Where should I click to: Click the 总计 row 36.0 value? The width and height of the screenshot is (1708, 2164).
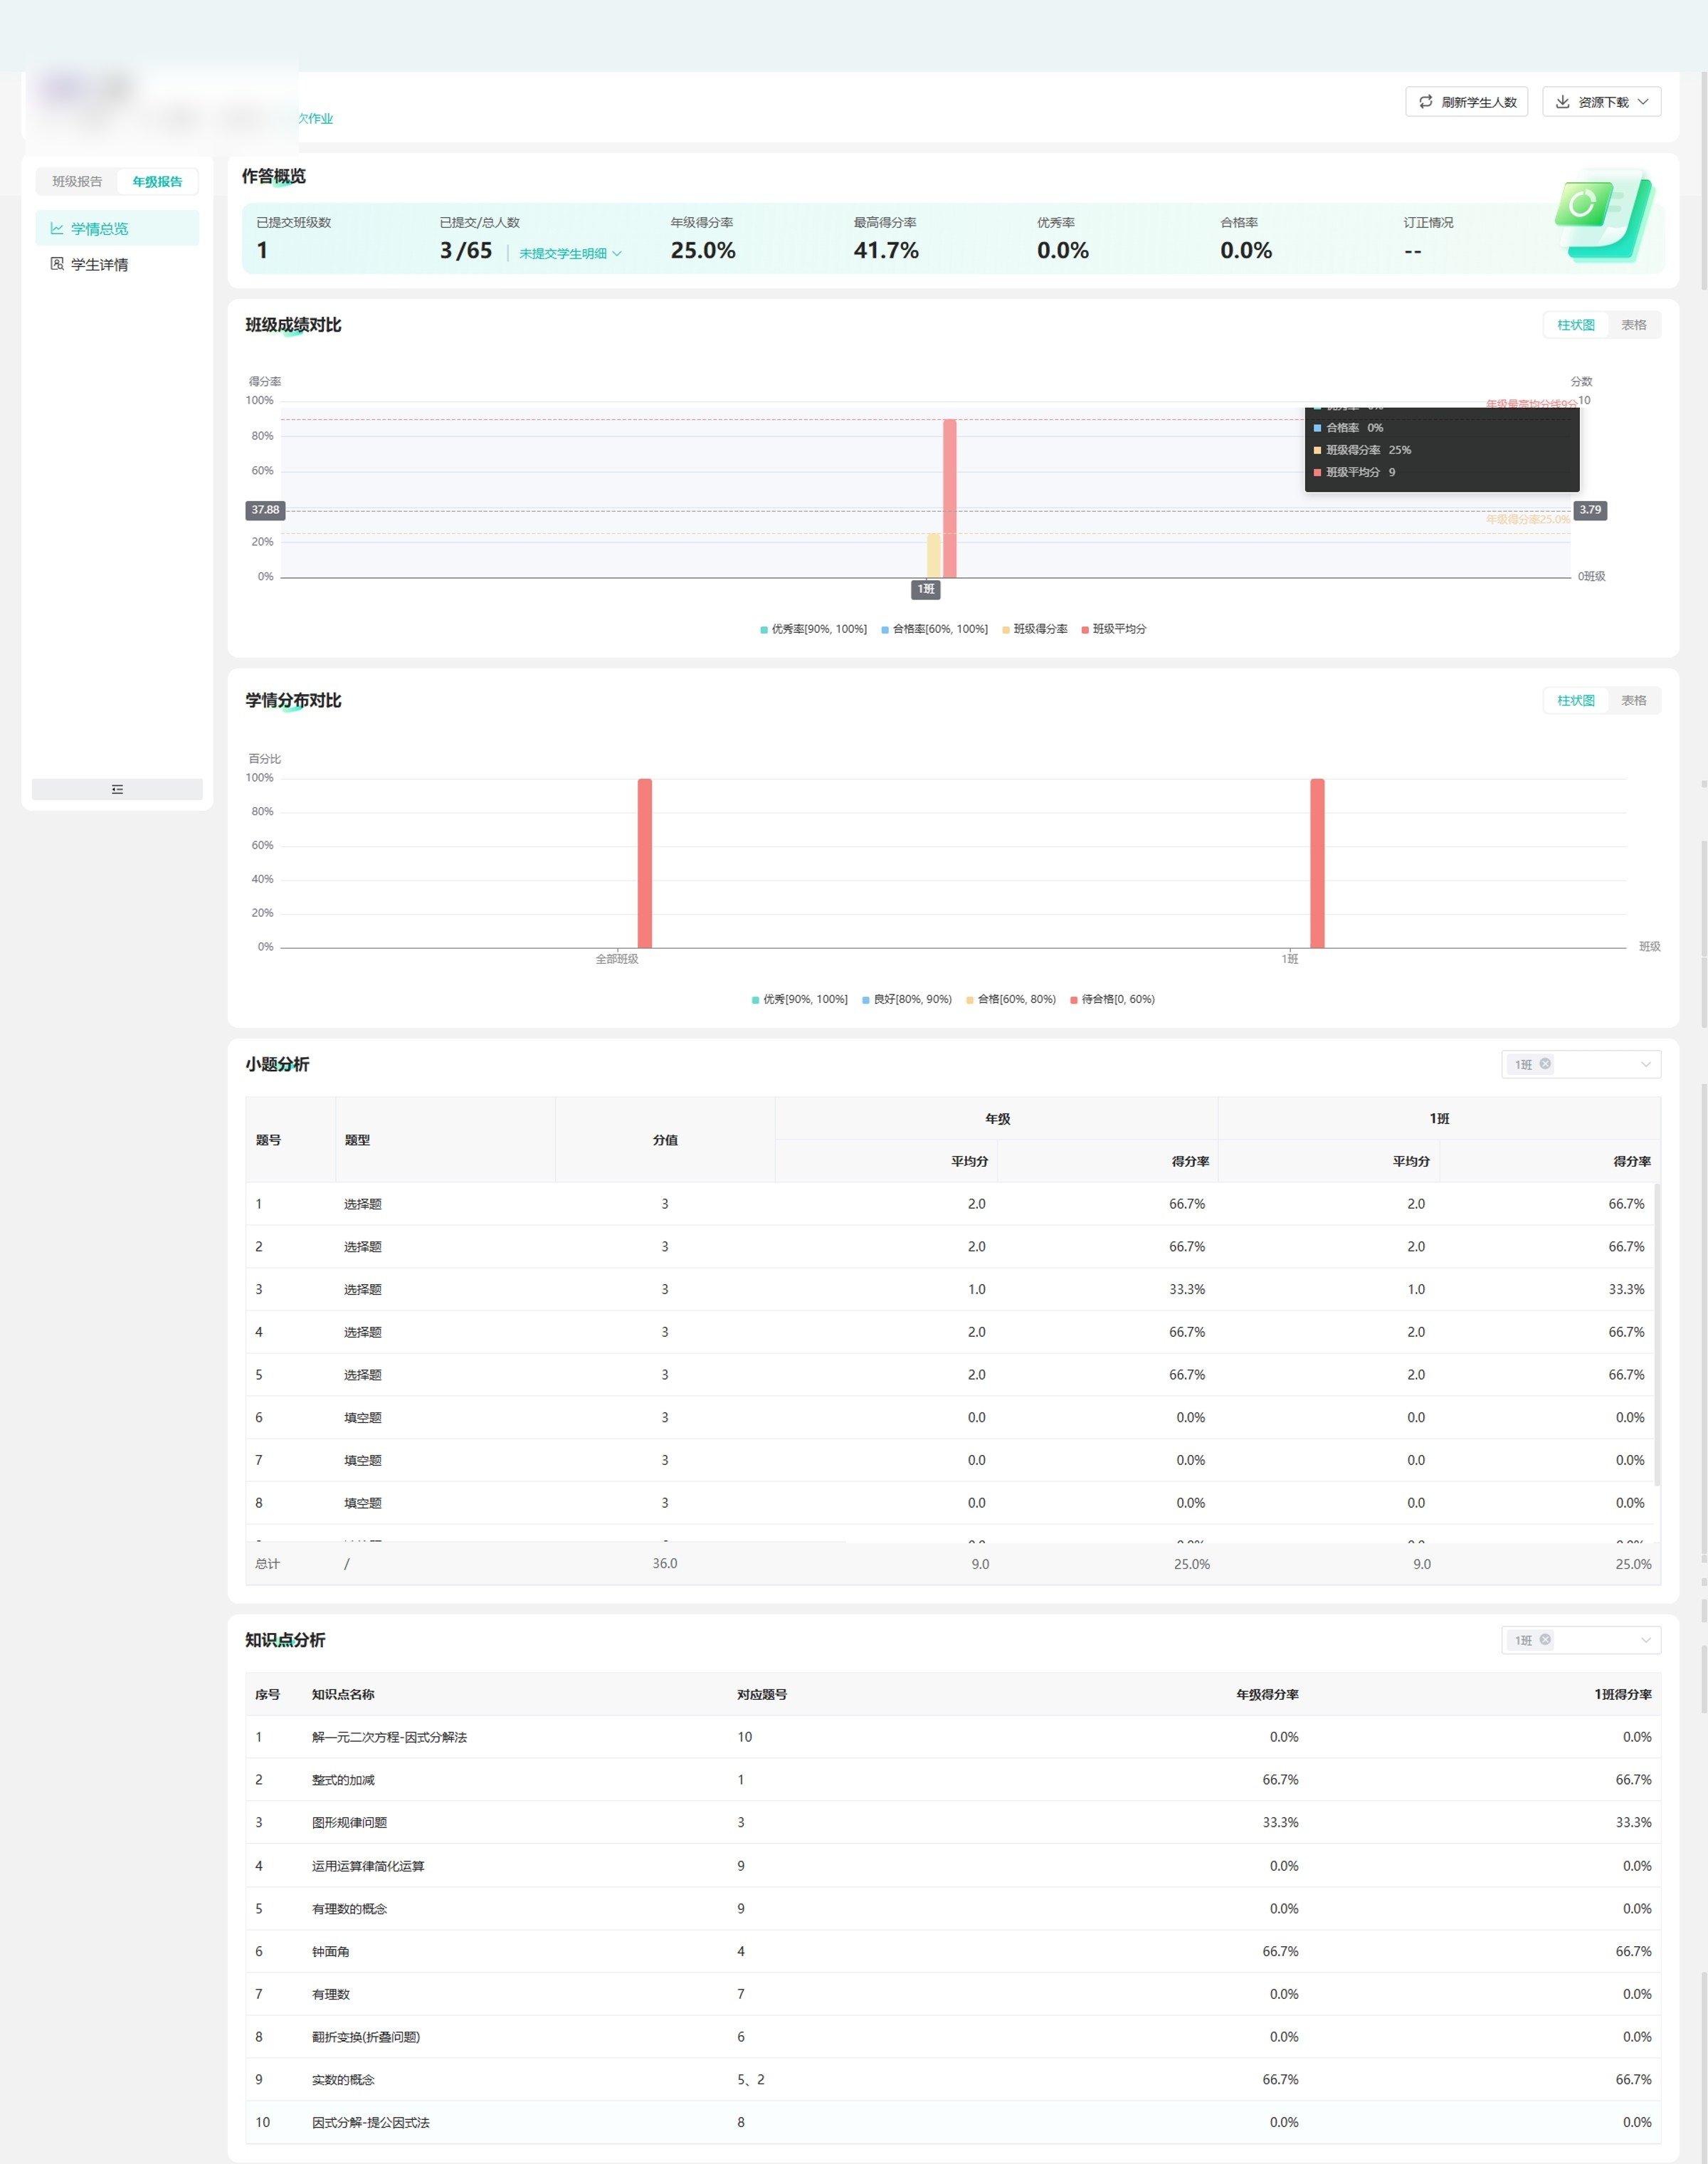tap(665, 1563)
